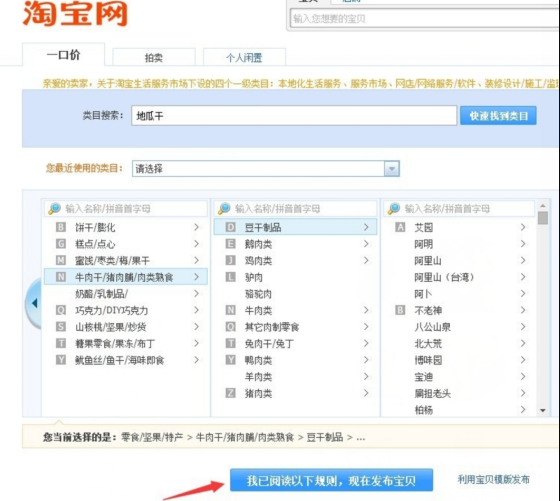Screen dimensions: 560x501
Task: Select subcategory 鹅肉类
Action: [x=295, y=244]
